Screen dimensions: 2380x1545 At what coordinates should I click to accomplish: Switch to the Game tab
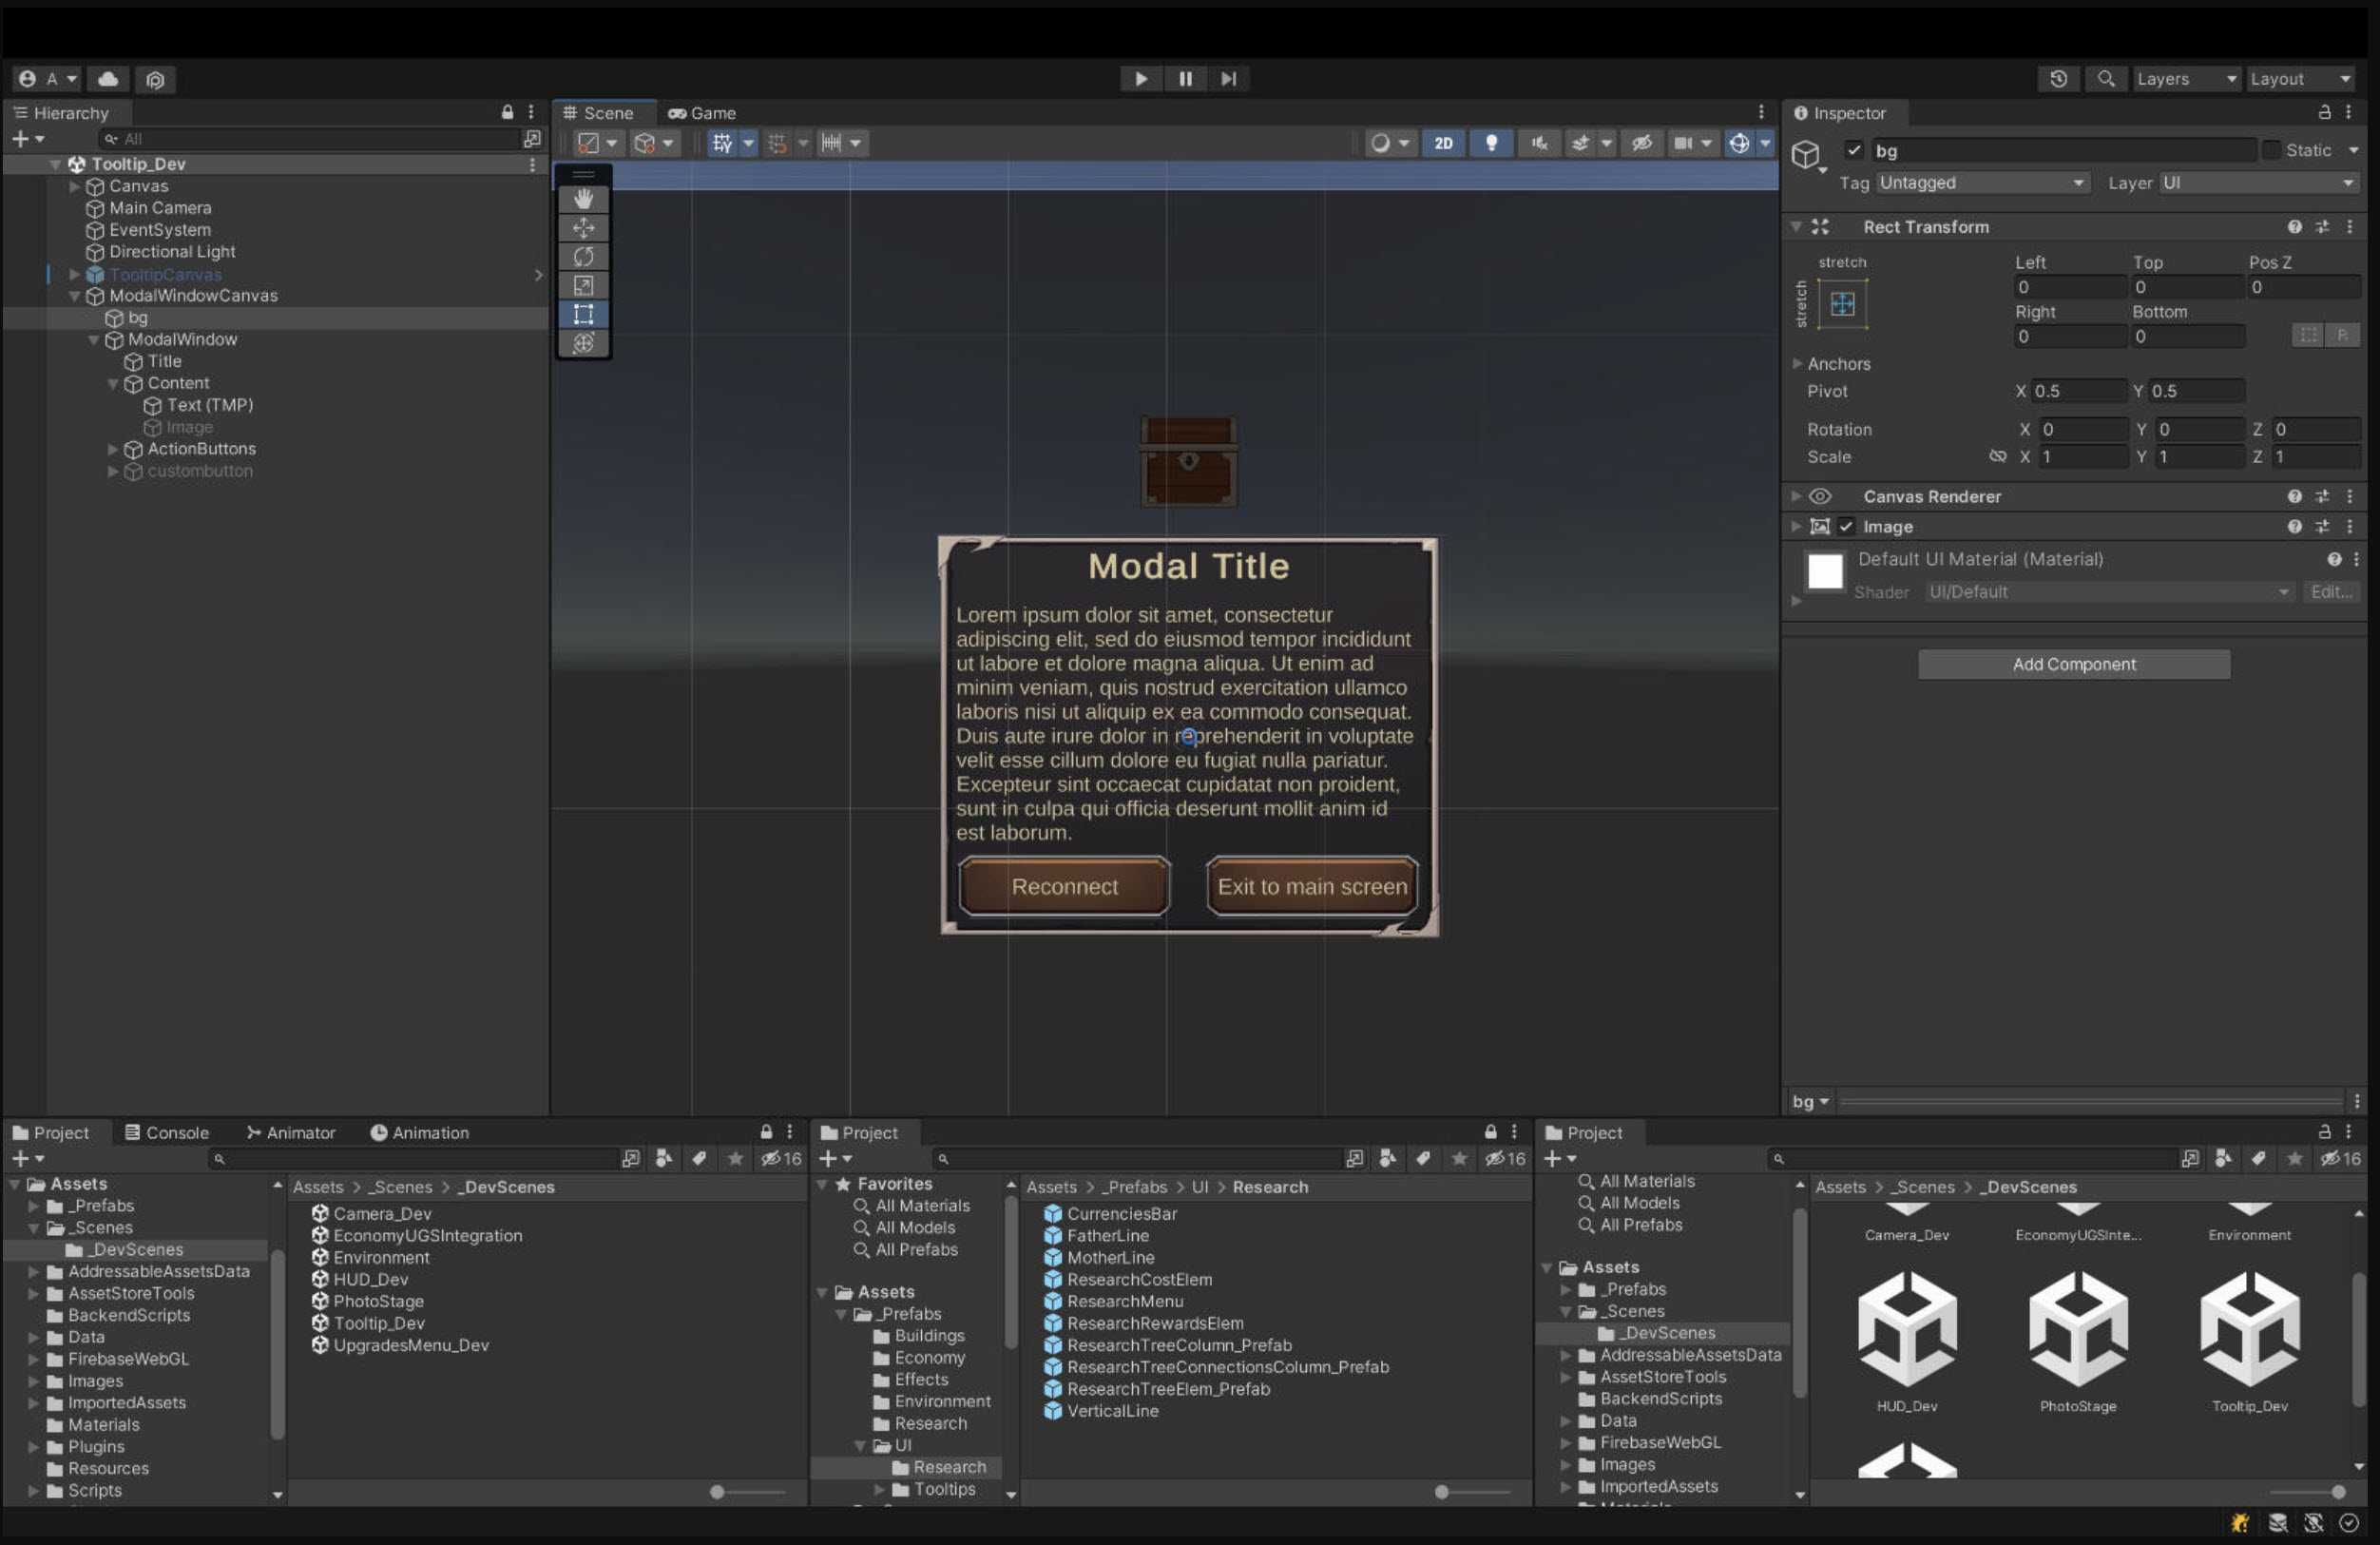[x=702, y=113]
